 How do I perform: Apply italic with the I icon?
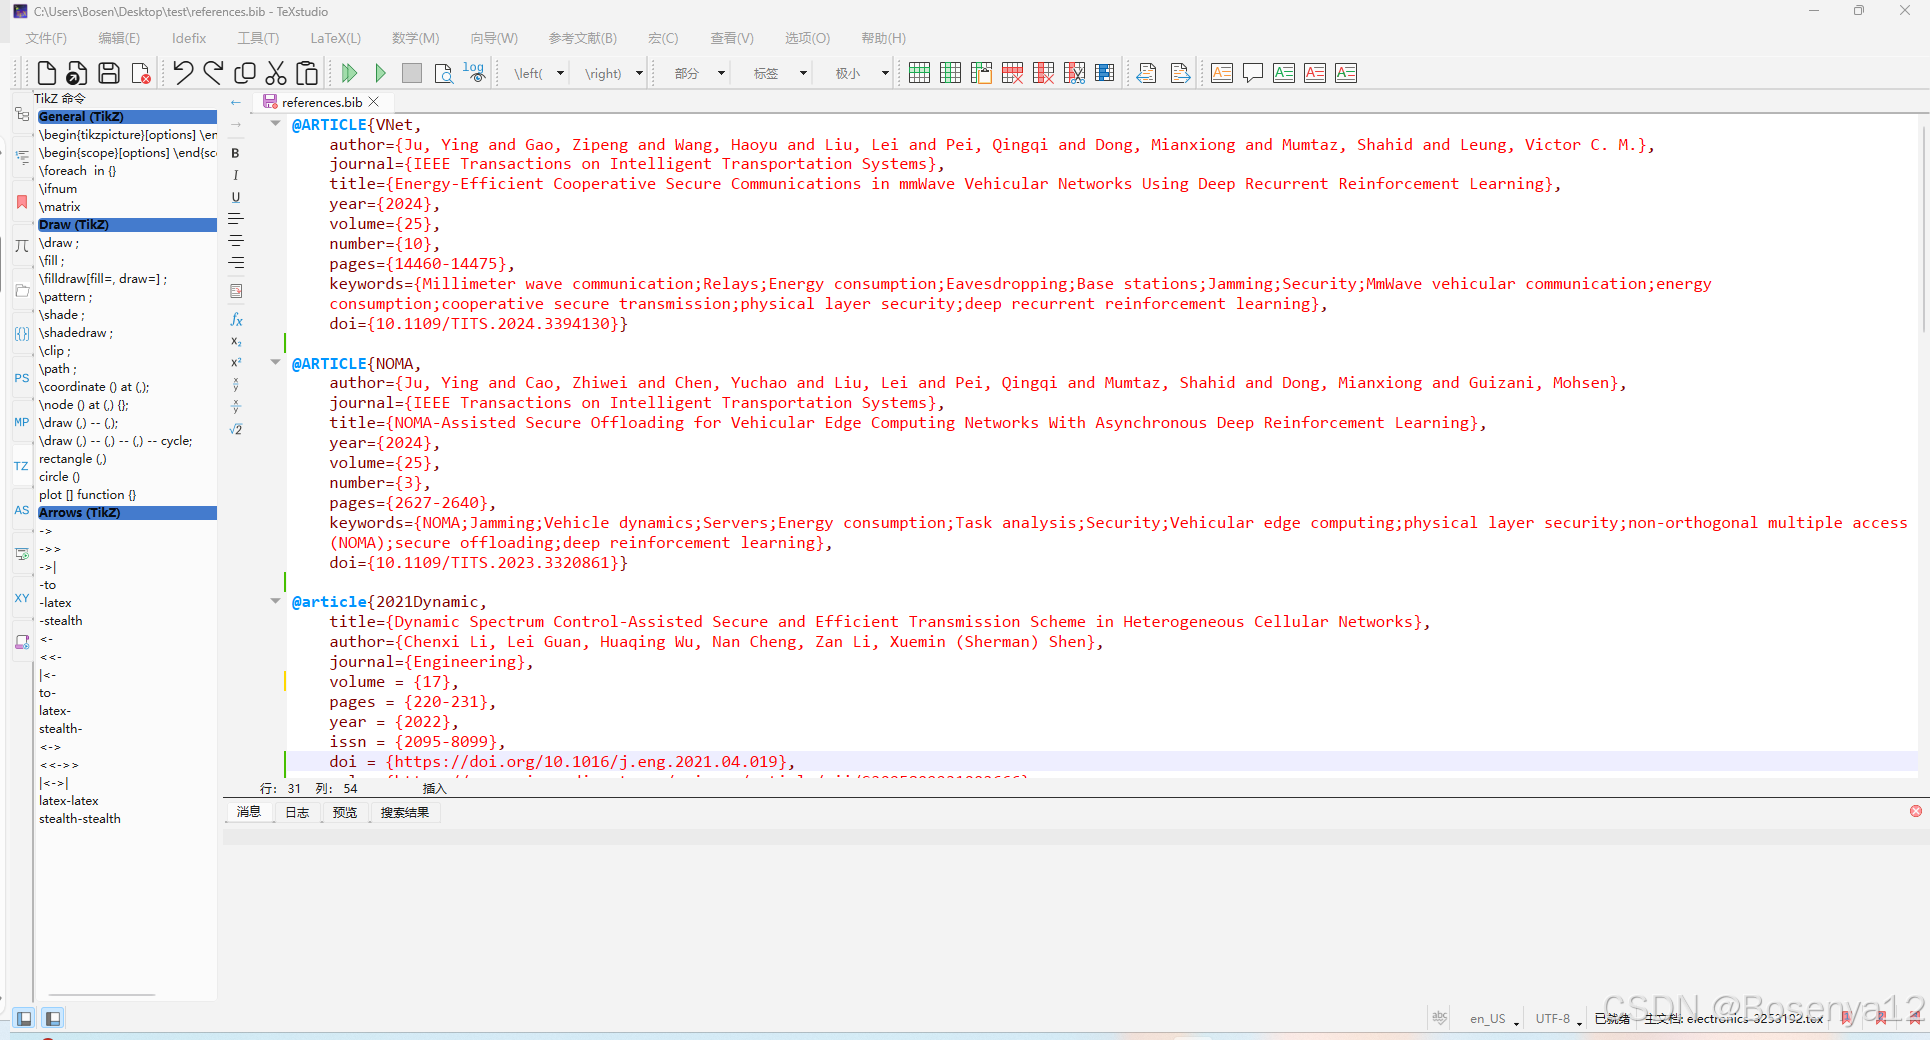(236, 175)
